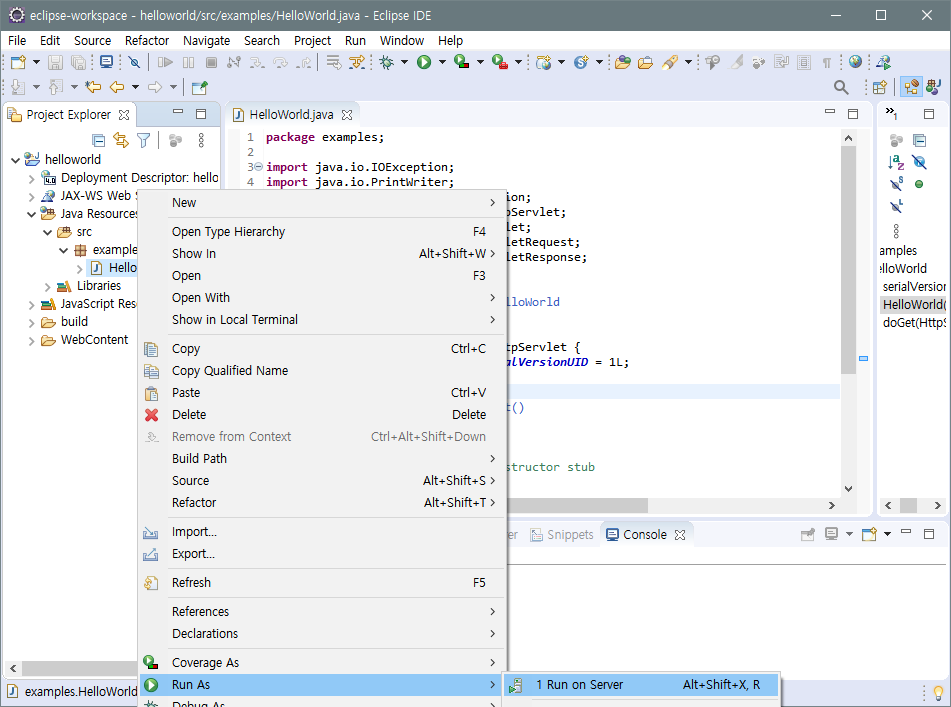Choose 'Build Path' in context menu

point(322,458)
